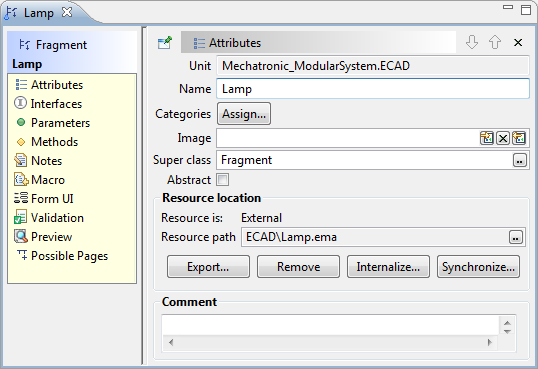Move to previous section with up arrow

coord(494,43)
